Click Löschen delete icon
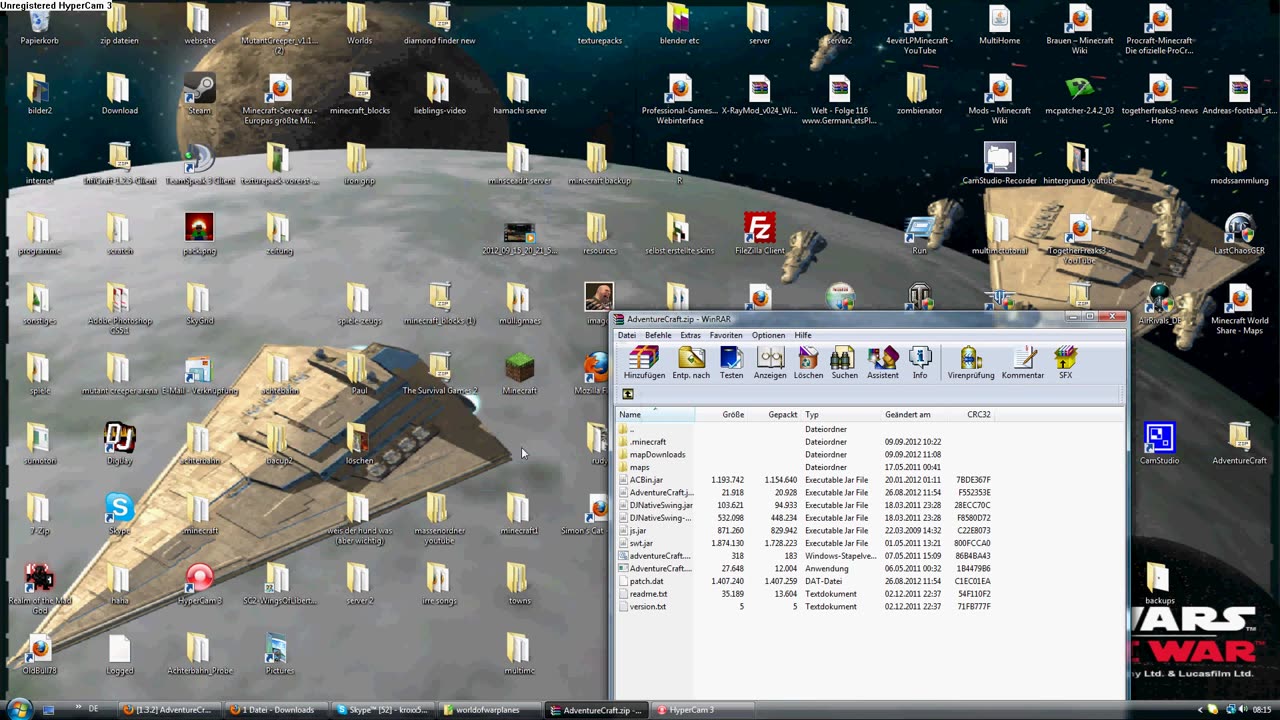The width and height of the screenshot is (1280, 720). 808,362
